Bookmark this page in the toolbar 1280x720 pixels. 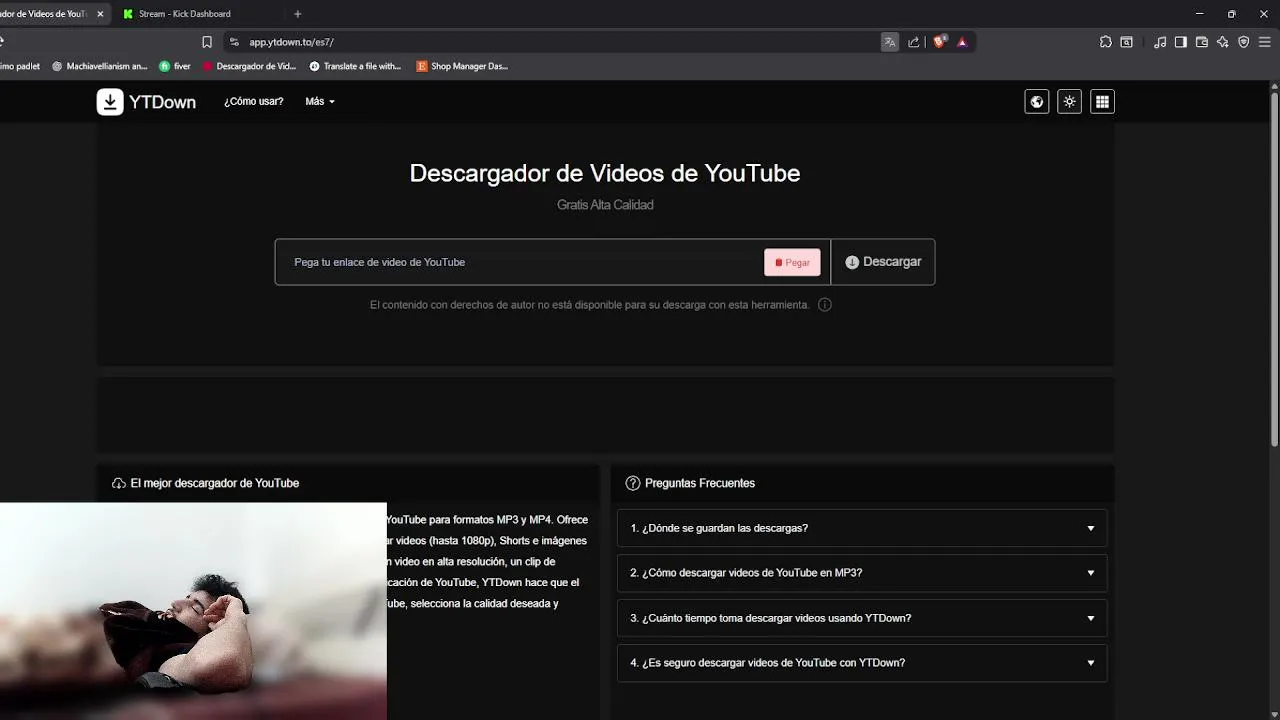207,42
